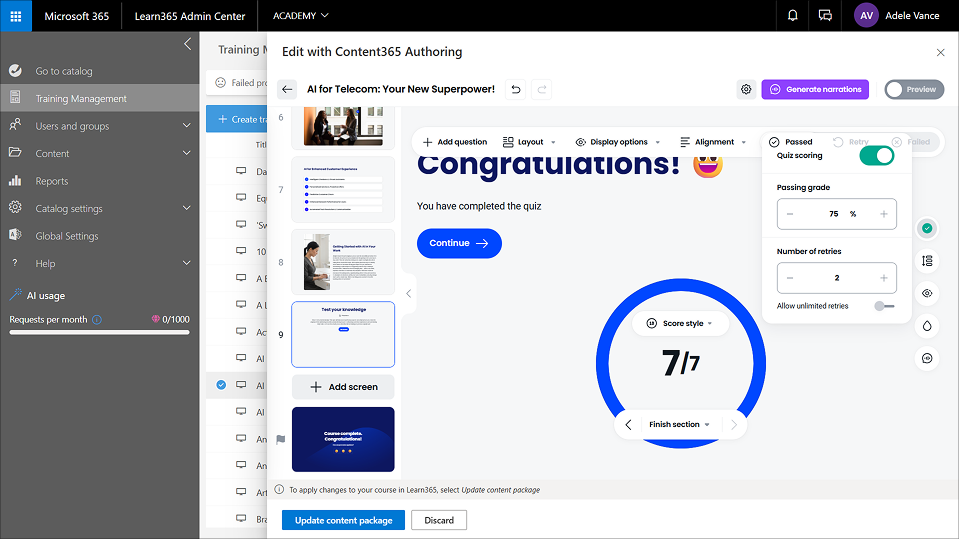The height and width of the screenshot is (539, 959).
Task: Click the line spacing icon in right rail
Action: [927, 260]
